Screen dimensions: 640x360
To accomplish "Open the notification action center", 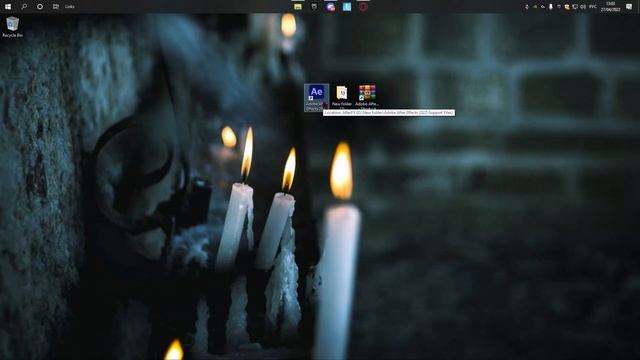I will tap(629, 7).
